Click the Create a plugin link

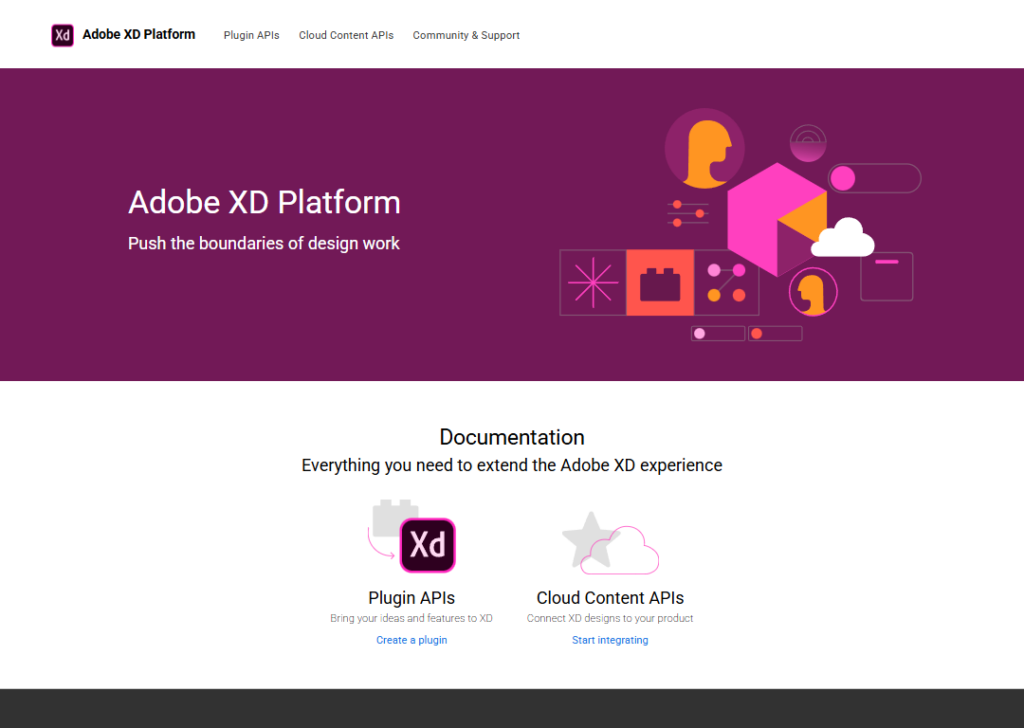click(x=411, y=639)
